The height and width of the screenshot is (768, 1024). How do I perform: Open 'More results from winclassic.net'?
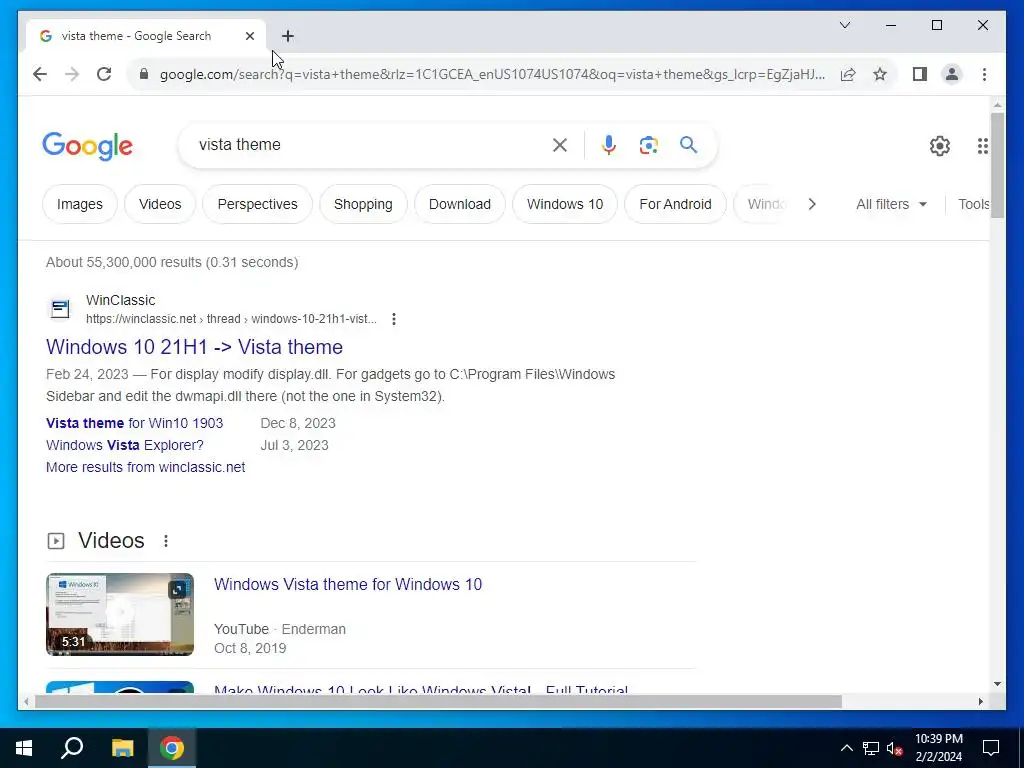click(x=146, y=468)
